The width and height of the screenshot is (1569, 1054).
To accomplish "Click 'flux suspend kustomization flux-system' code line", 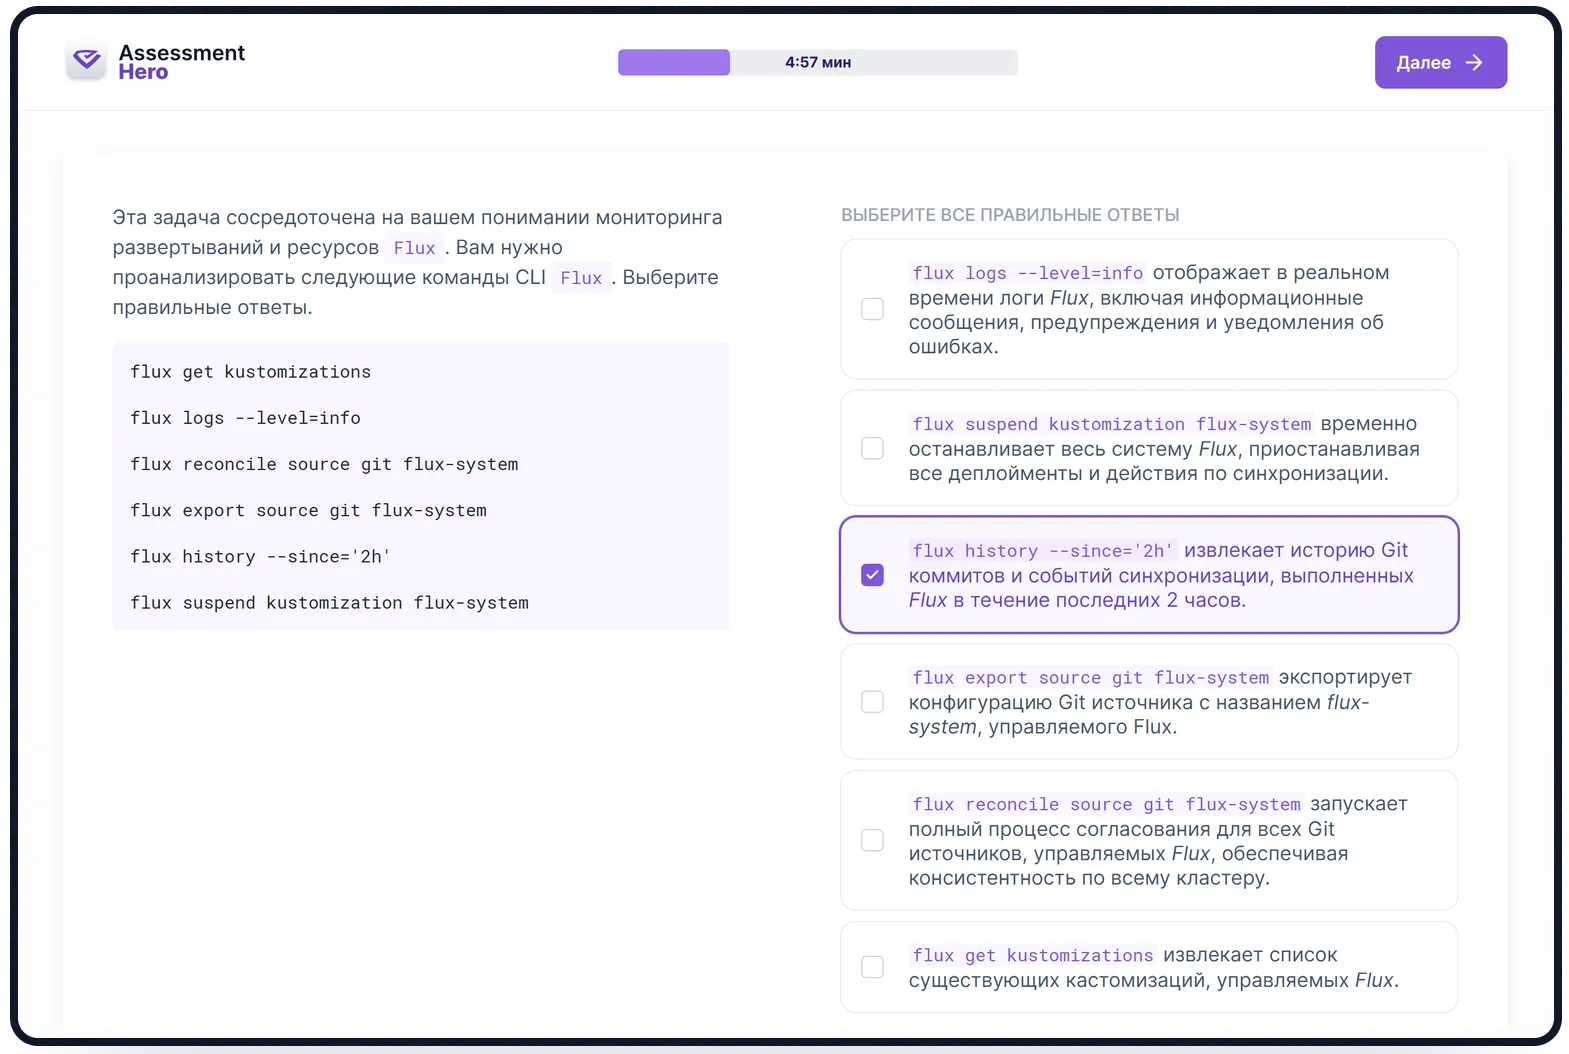I will coord(329,602).
